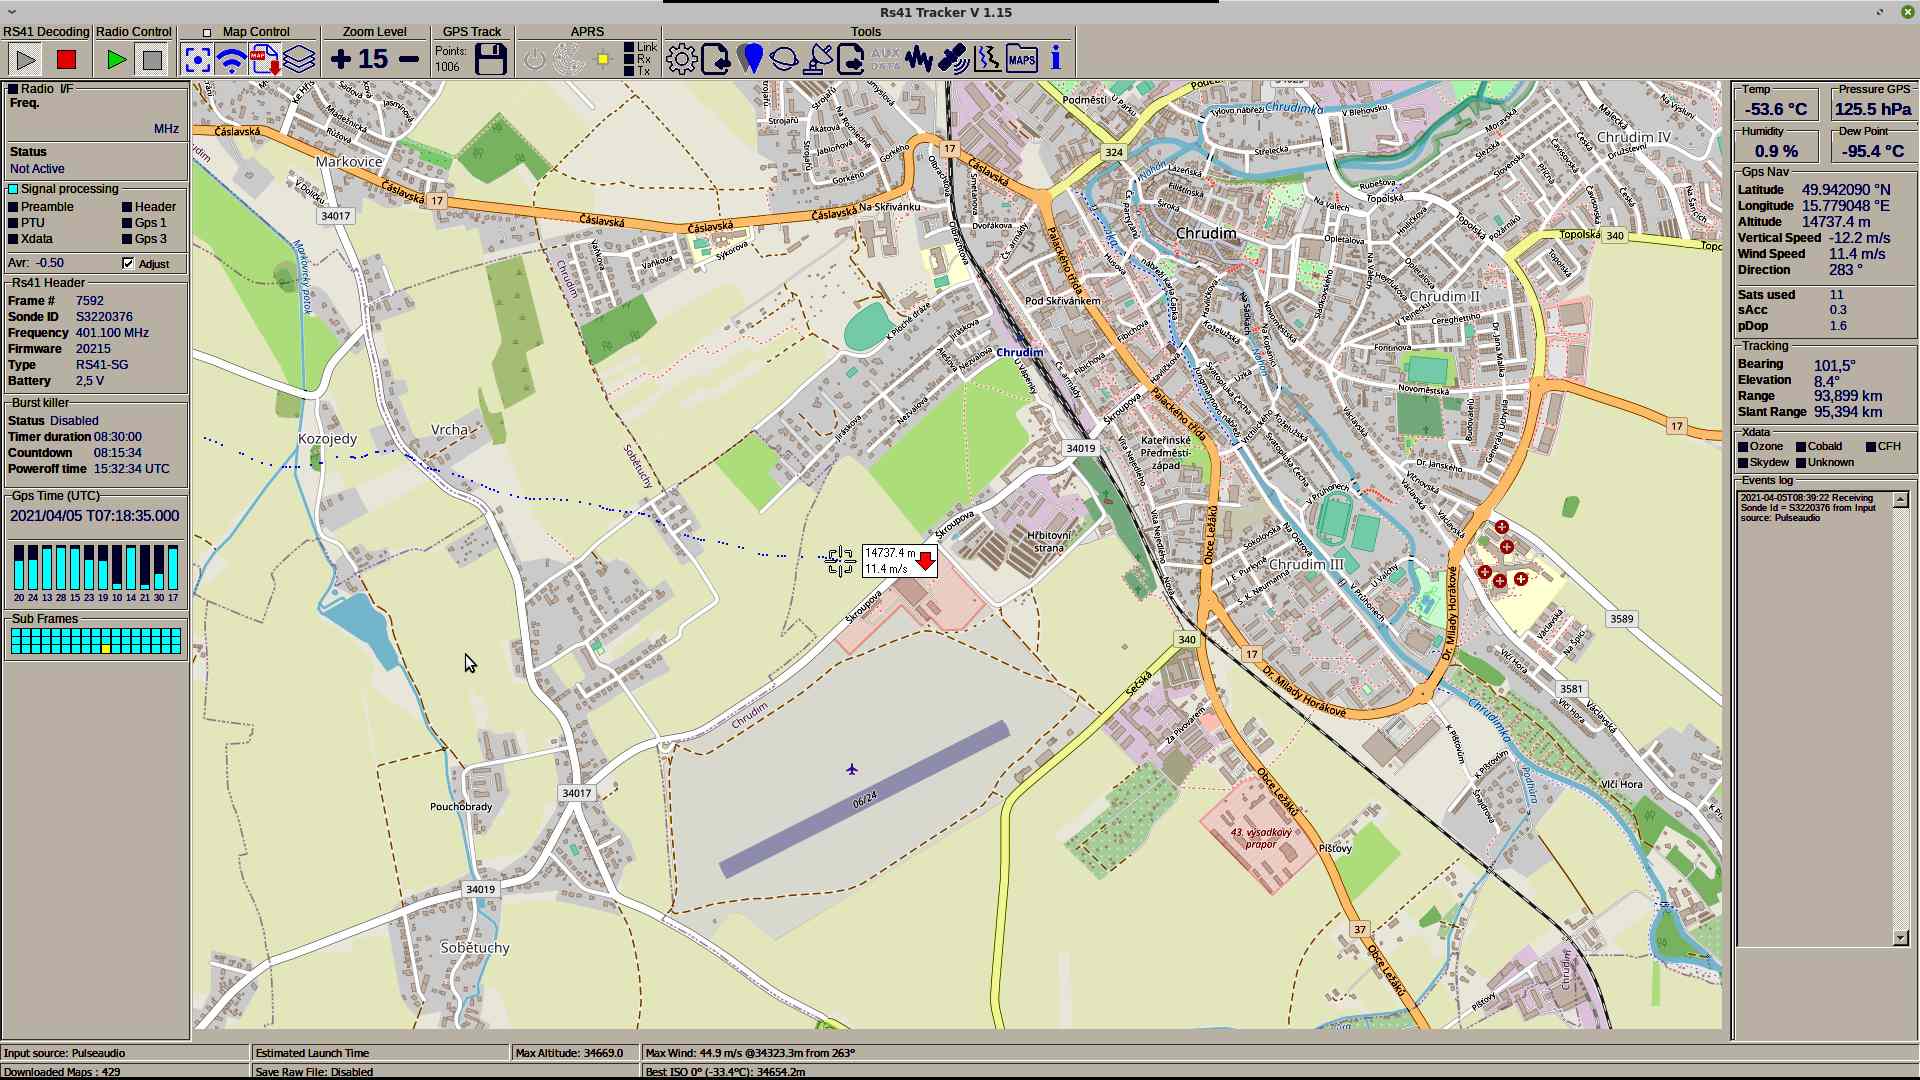The image size is (1920, 1080).
Task: Open the info icon in Tools
Action: (x=1055, y=60)
